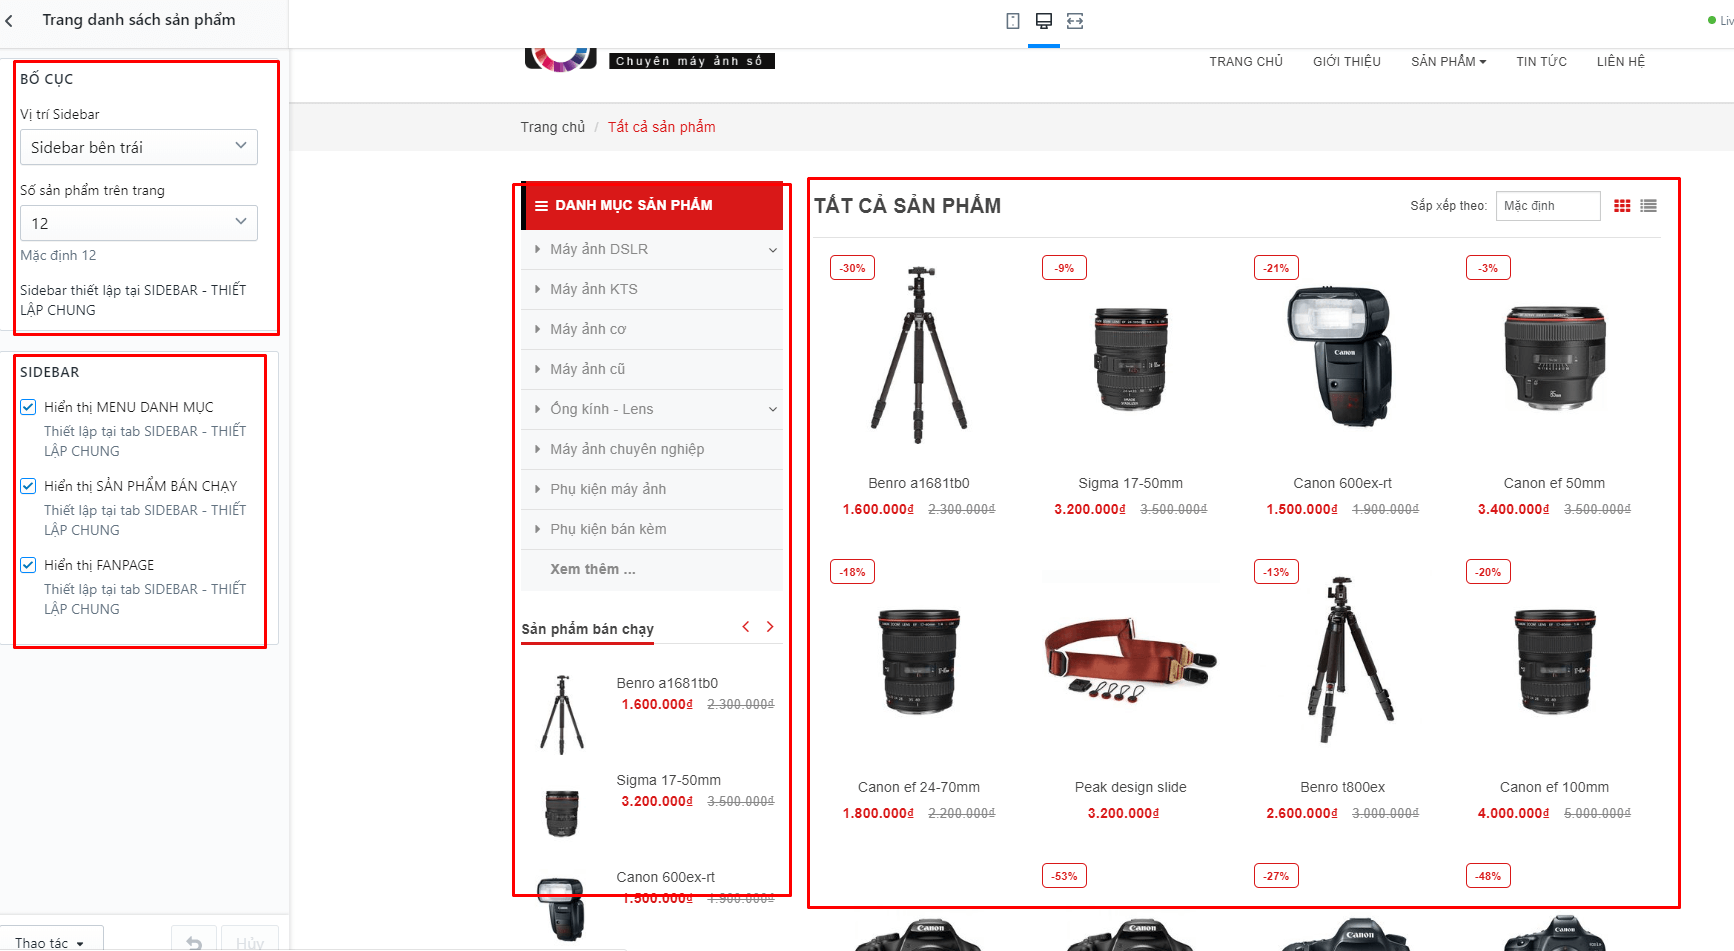Click Canon ef 24-70mm lens image
The image size is (1734, 951).
919,660
